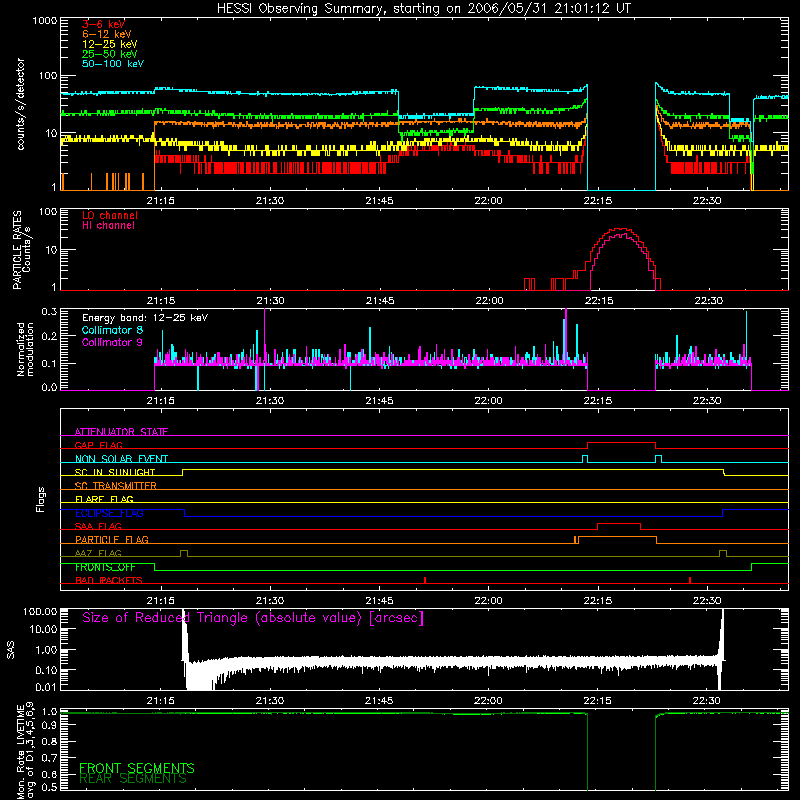Viewport: 800px width, 800px height.
Task: Select the Collimator 8 legend label
Action: 112,330
